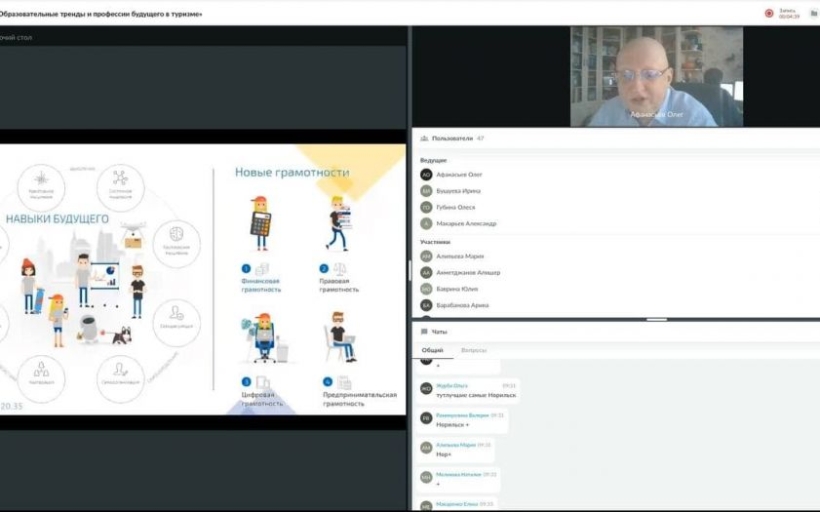Click the presenter webcam video
Image resolution: width=820 pixels, height=512 pixels.
[x=656, y=76]
